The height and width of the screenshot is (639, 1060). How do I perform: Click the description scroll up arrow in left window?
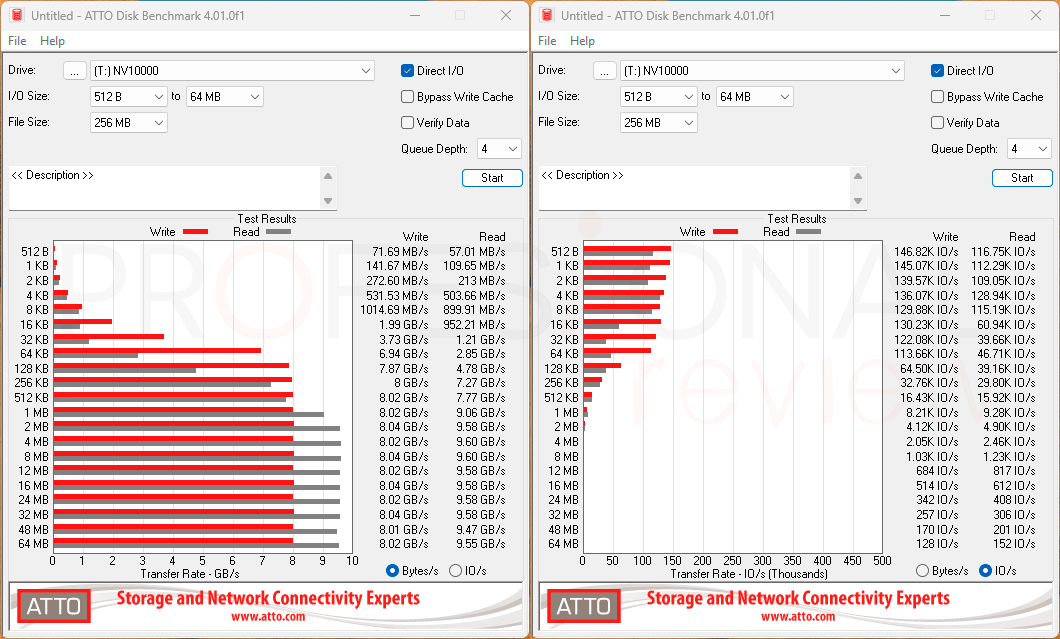[328, 176]
